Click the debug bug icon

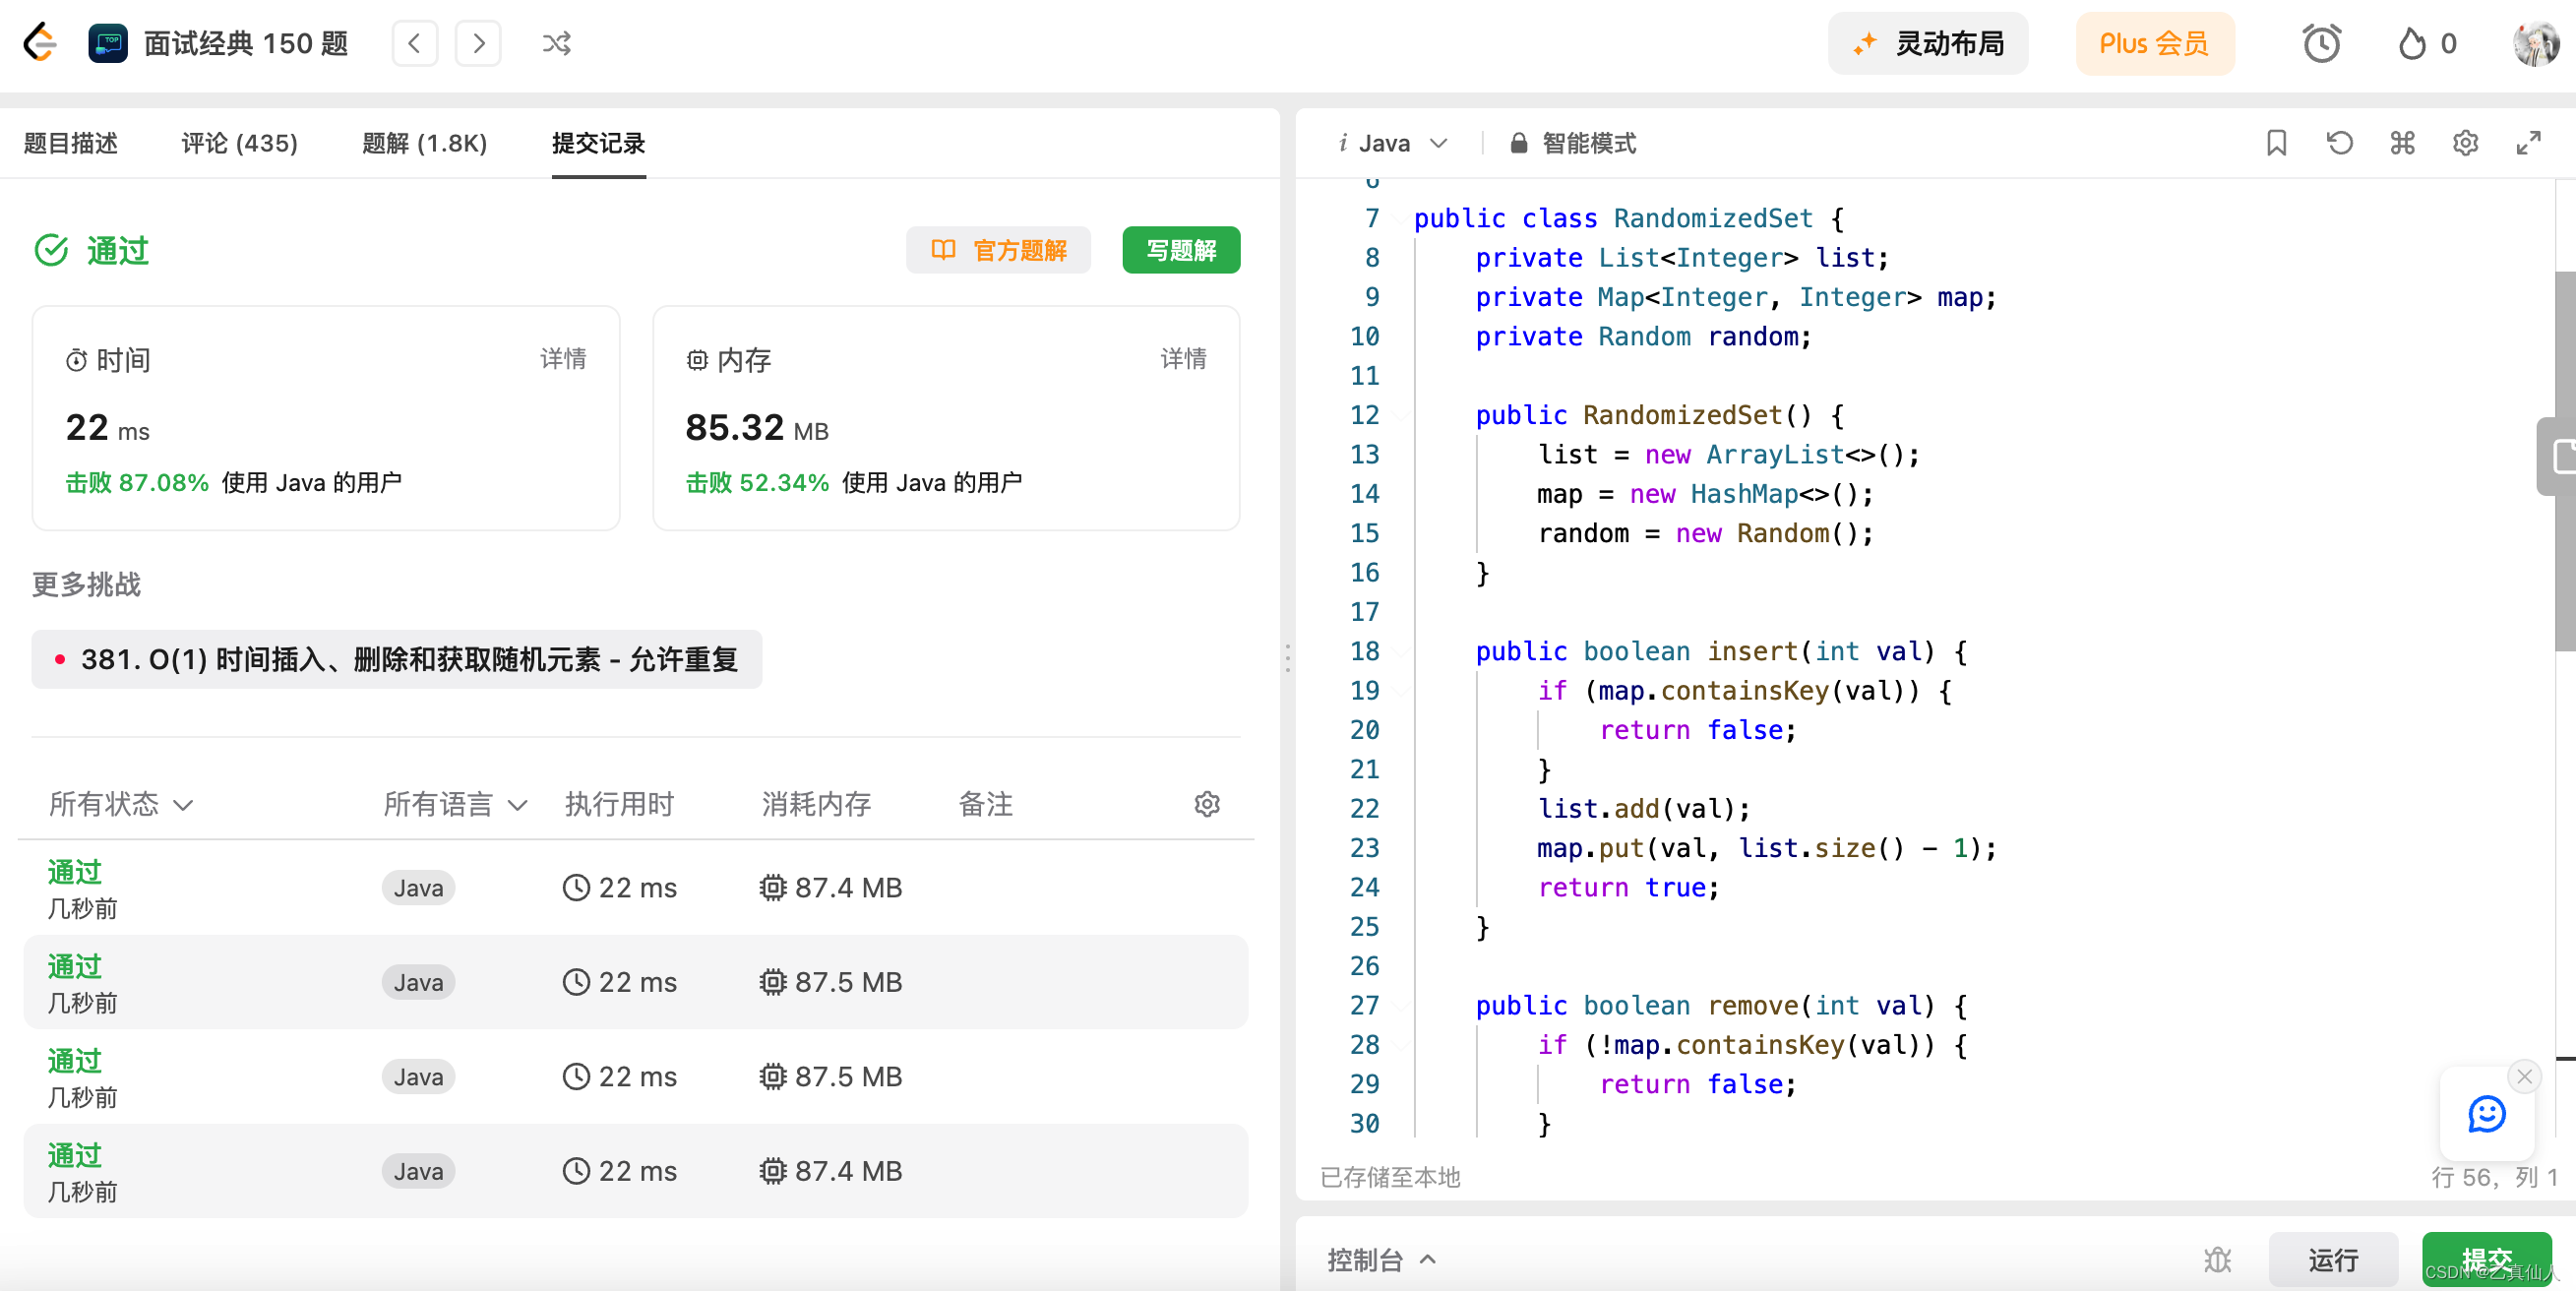tap(2217, 1259)
